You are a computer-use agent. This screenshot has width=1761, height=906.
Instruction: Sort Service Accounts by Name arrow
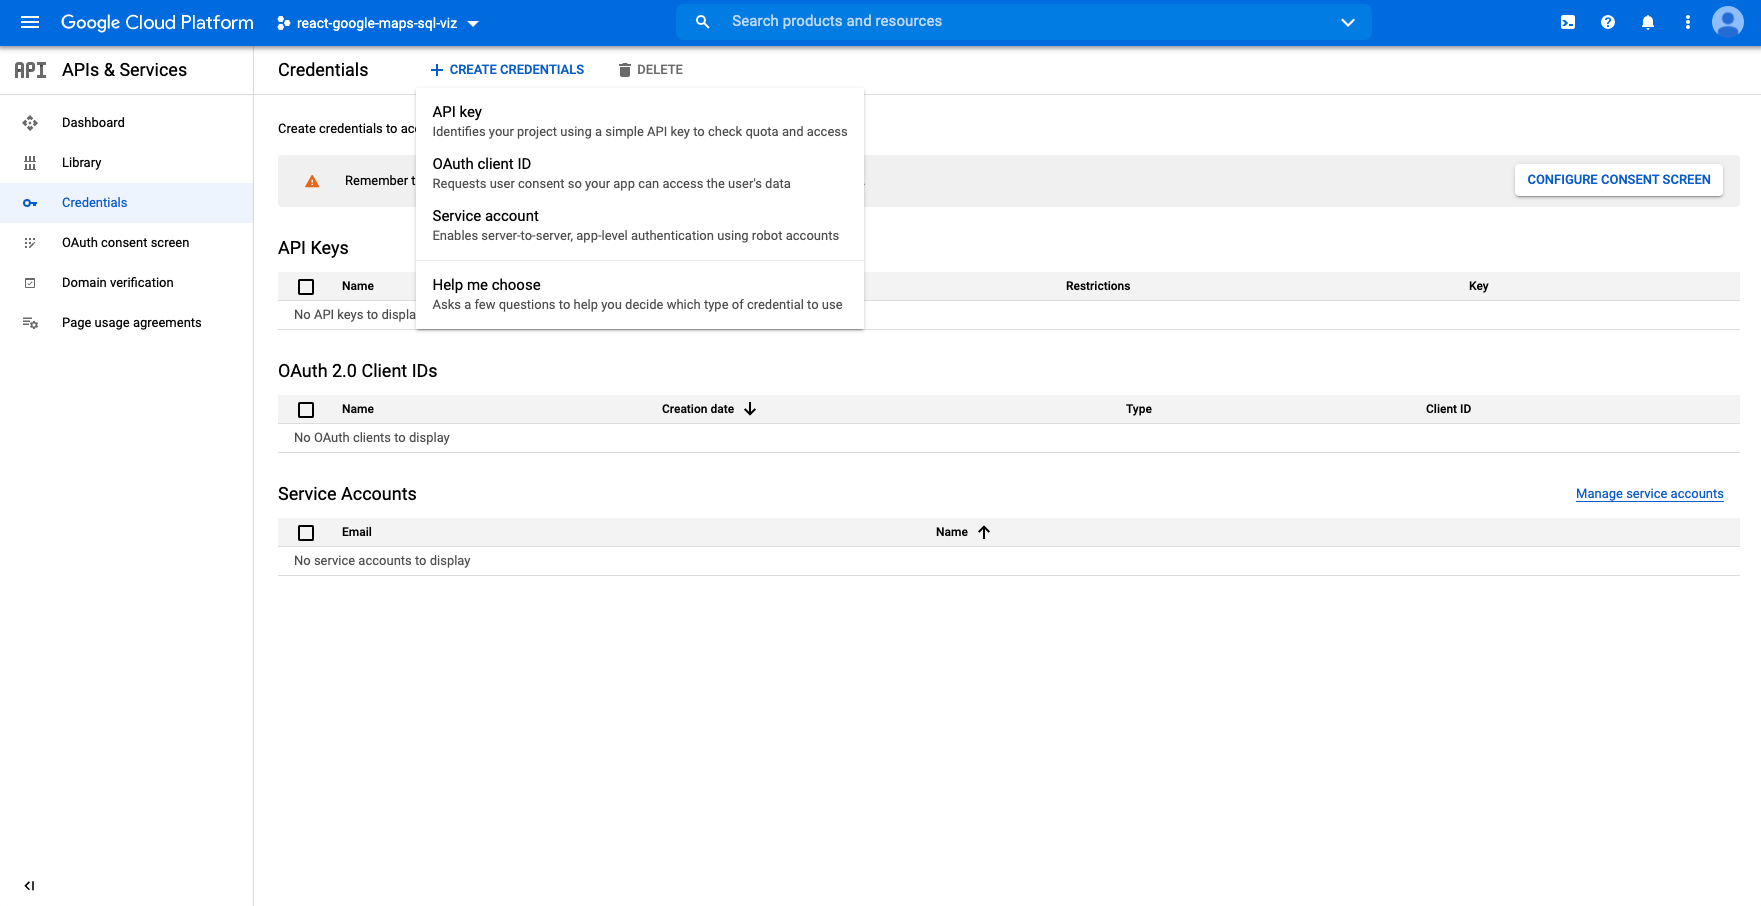(984, 532)
